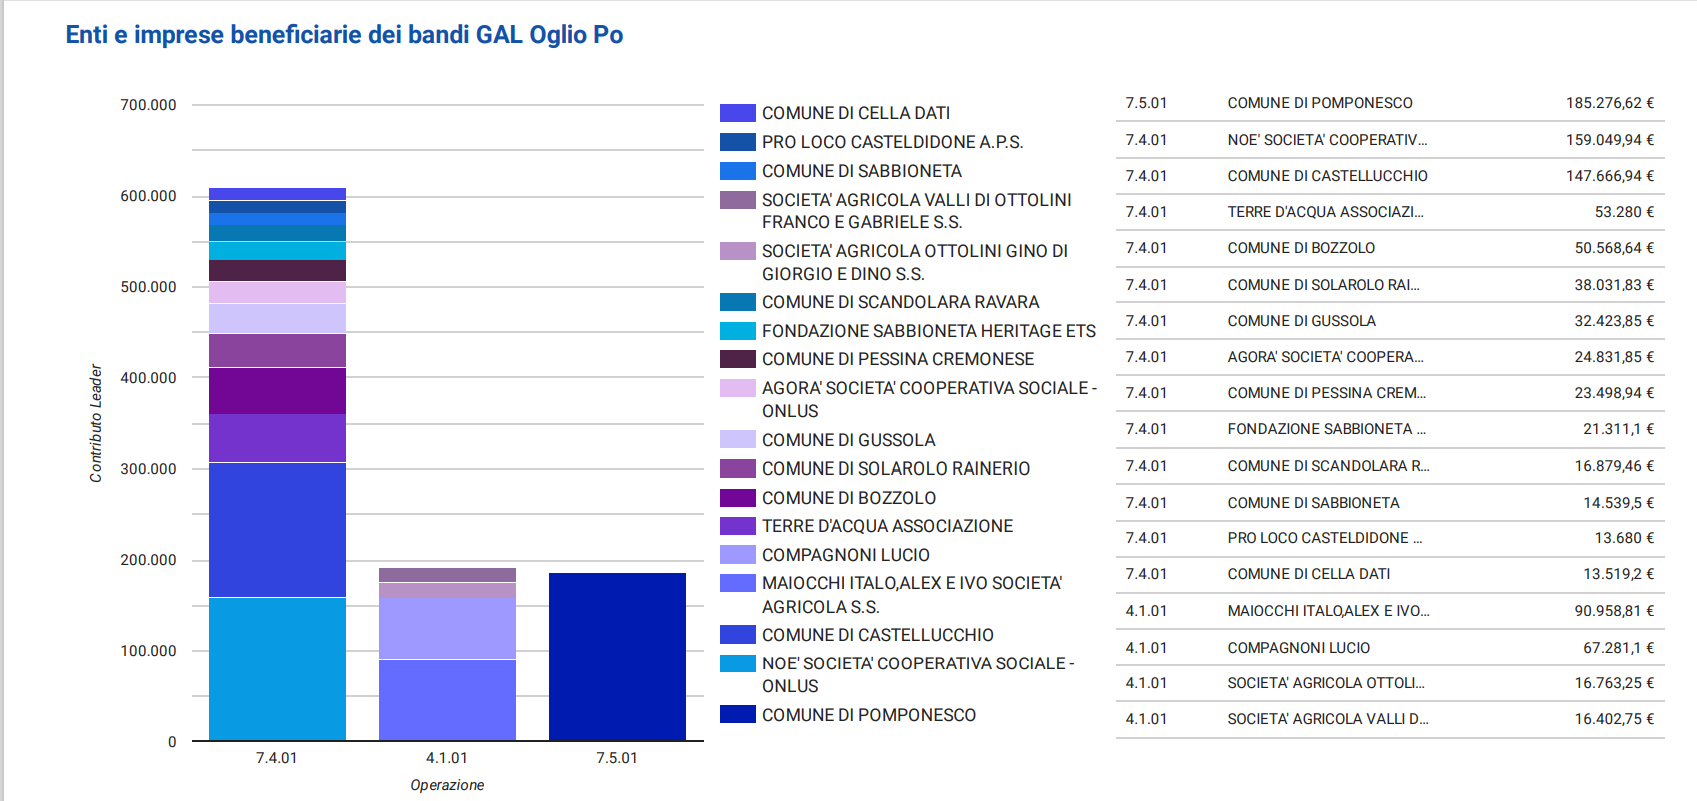The image size is (1697, 801).
Task: Click the 4.1.01 x-axis label
Action: tap(447, 758)
